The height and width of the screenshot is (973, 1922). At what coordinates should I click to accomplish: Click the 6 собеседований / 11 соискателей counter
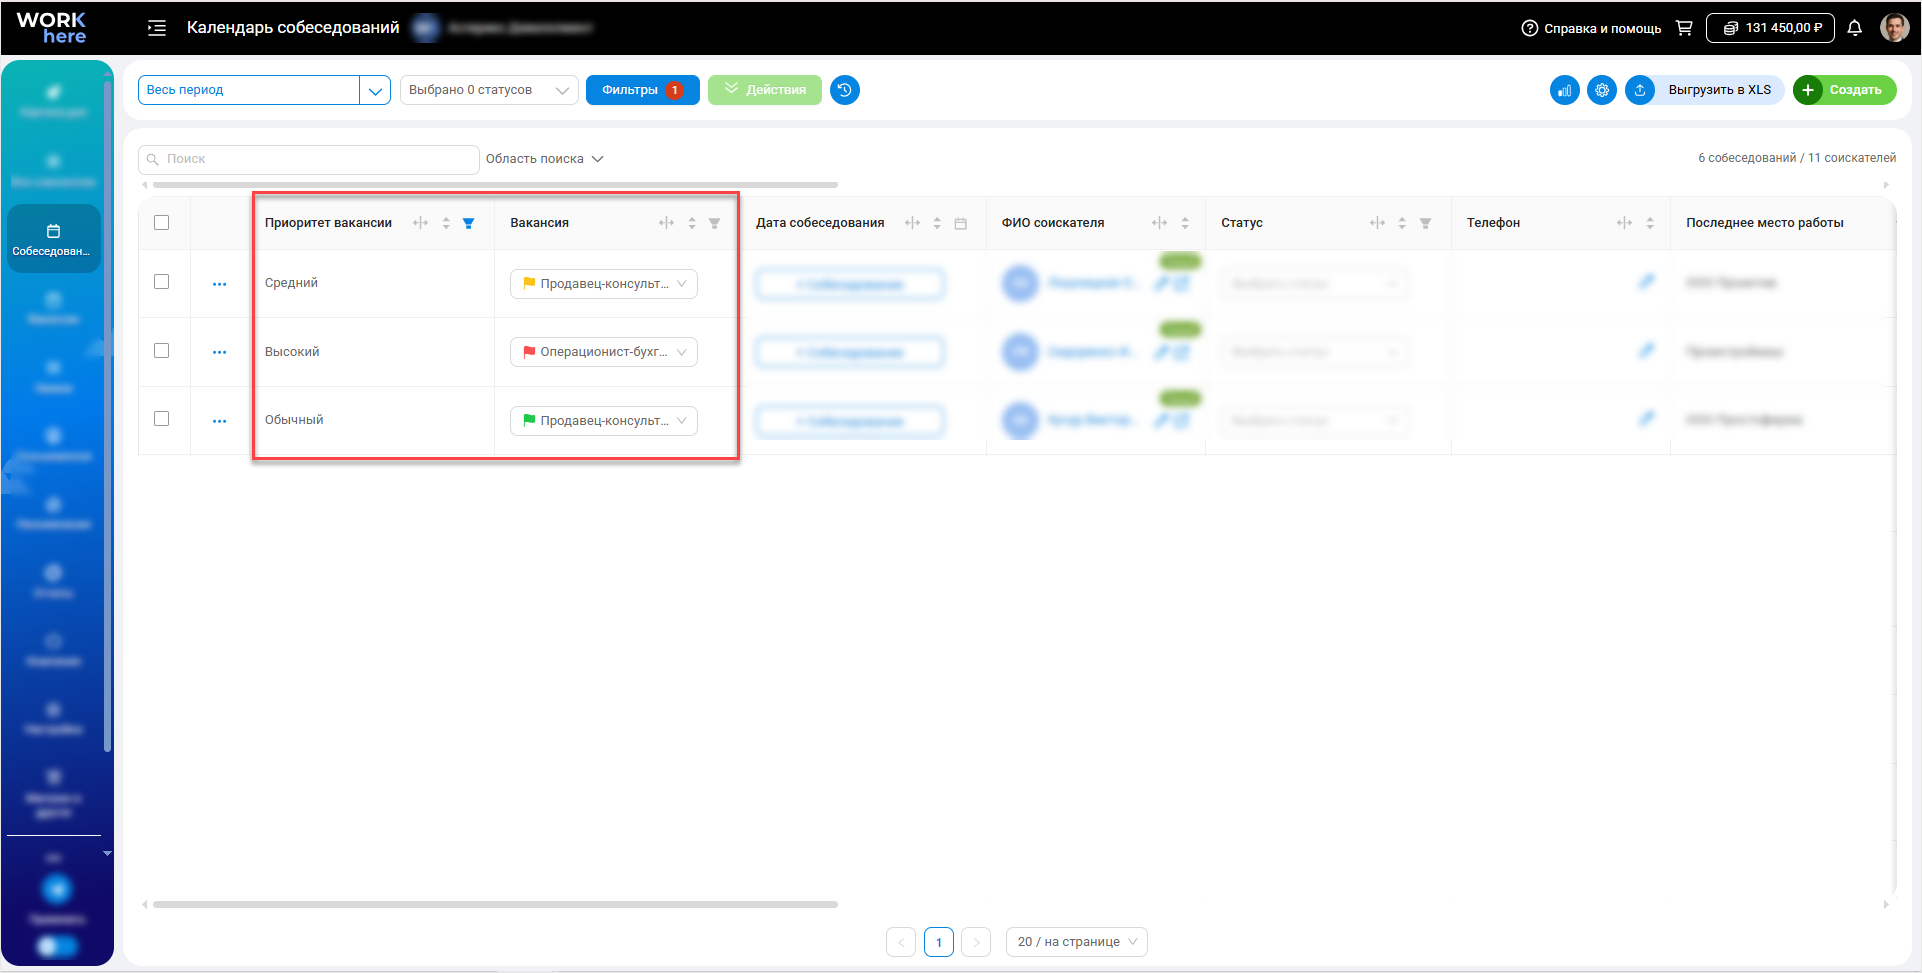(x=1797, y=158)
